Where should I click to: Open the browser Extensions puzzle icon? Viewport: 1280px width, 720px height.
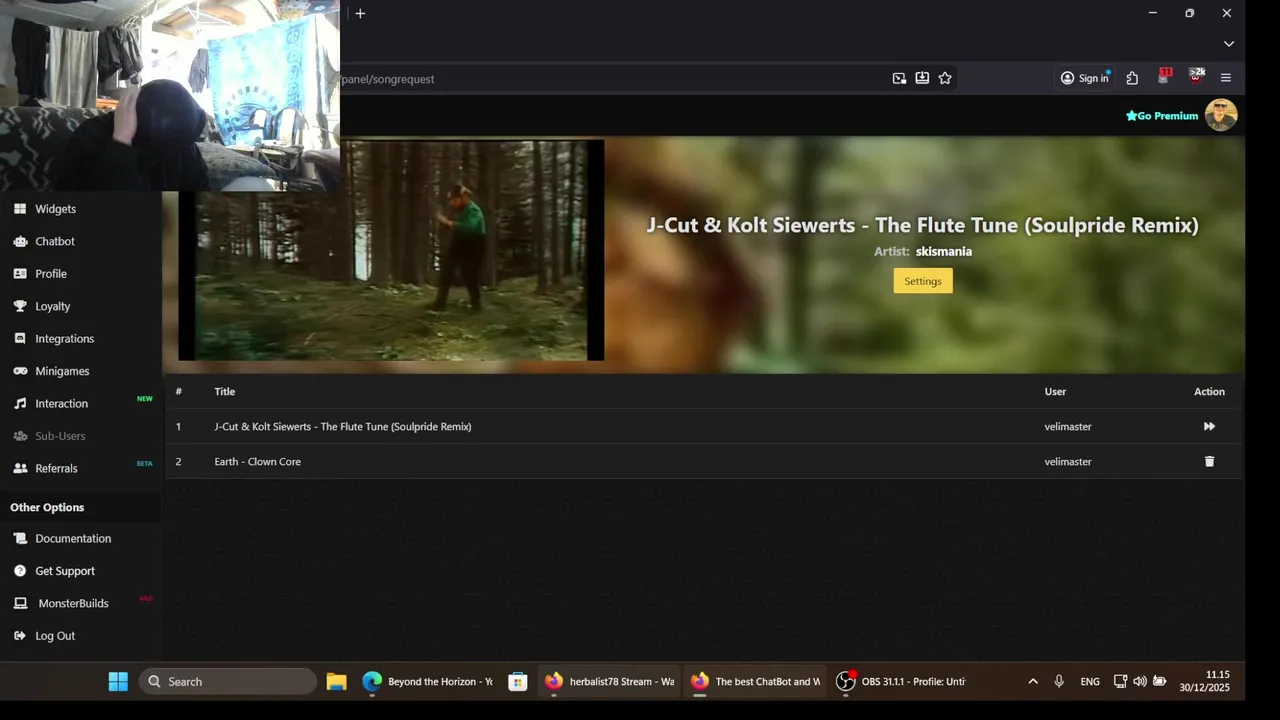pos(1132,78)
